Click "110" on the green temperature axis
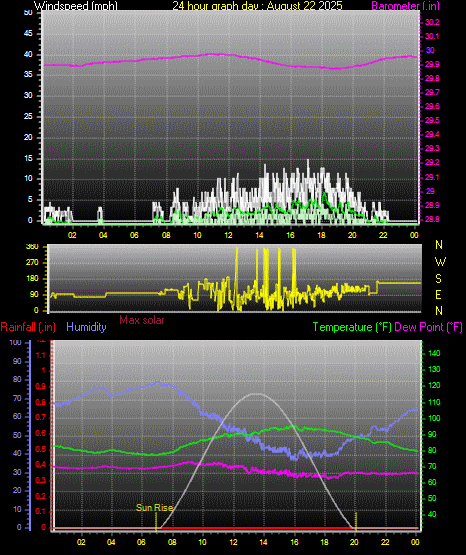 (x=434, y=402)
